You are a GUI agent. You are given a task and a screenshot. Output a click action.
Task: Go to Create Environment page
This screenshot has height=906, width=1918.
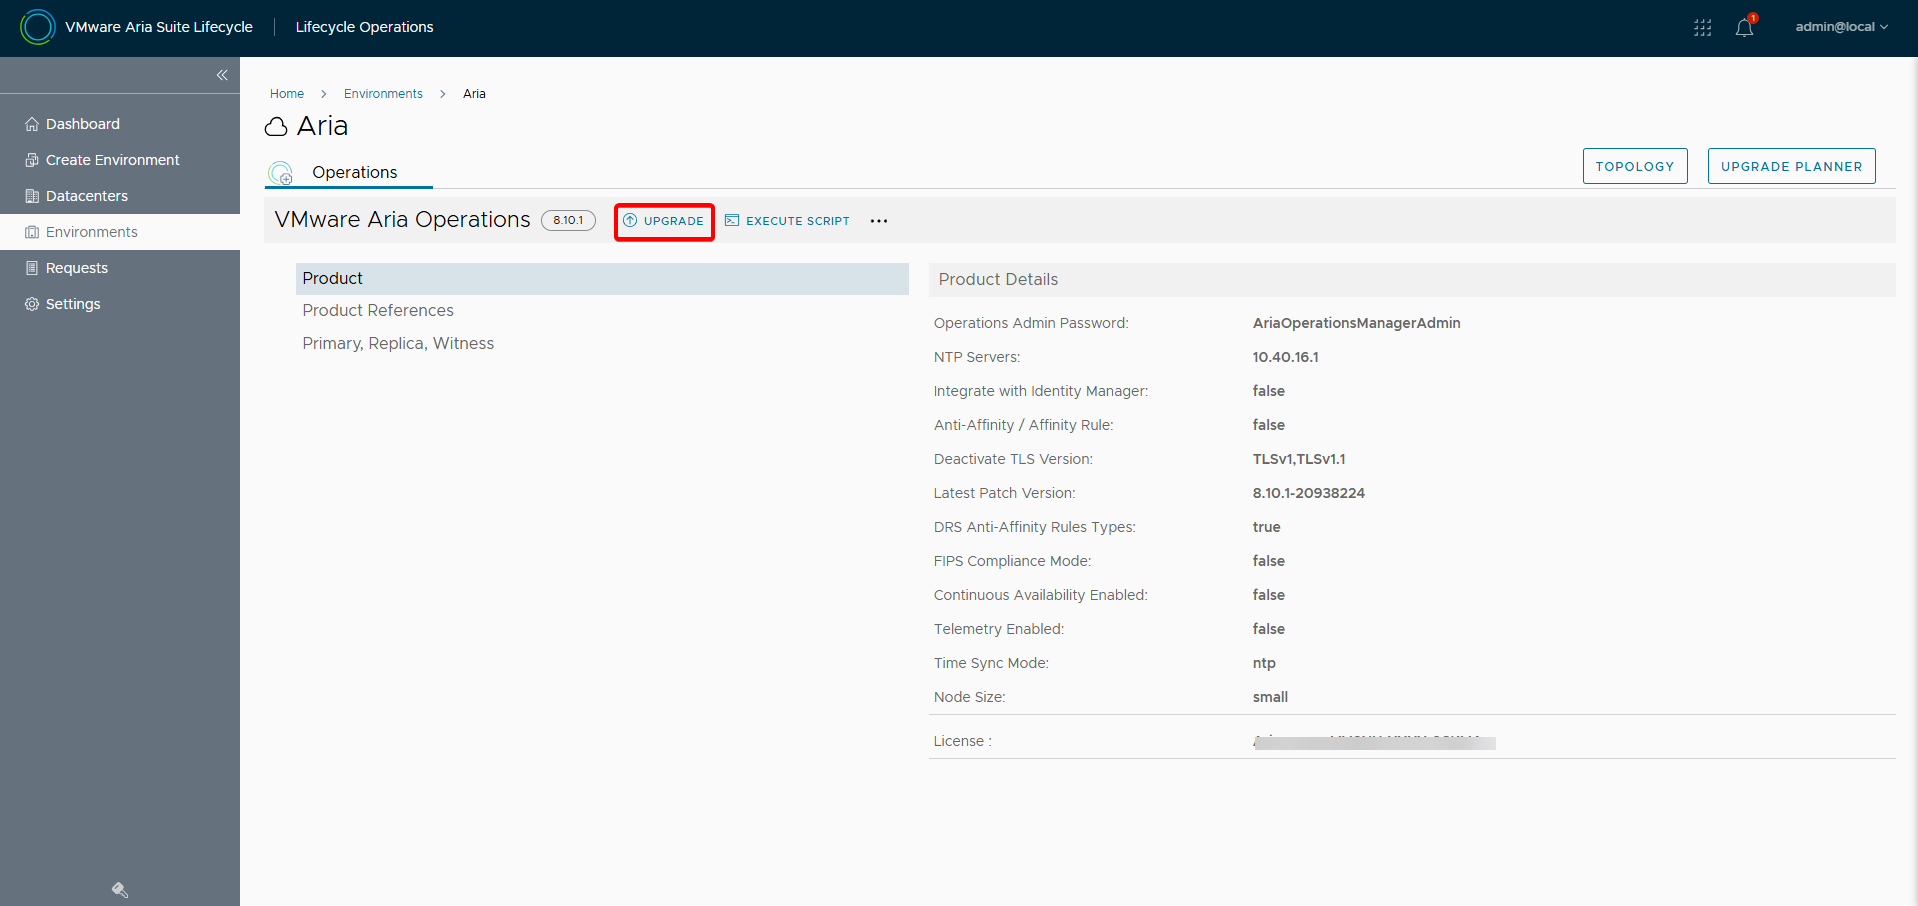[112, 160]
